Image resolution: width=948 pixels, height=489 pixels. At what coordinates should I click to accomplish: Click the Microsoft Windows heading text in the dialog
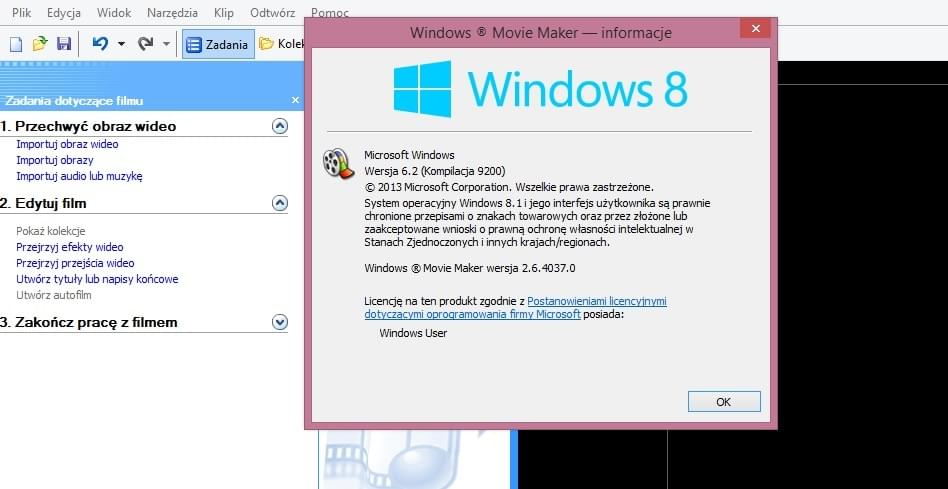[x=409, y=155]
